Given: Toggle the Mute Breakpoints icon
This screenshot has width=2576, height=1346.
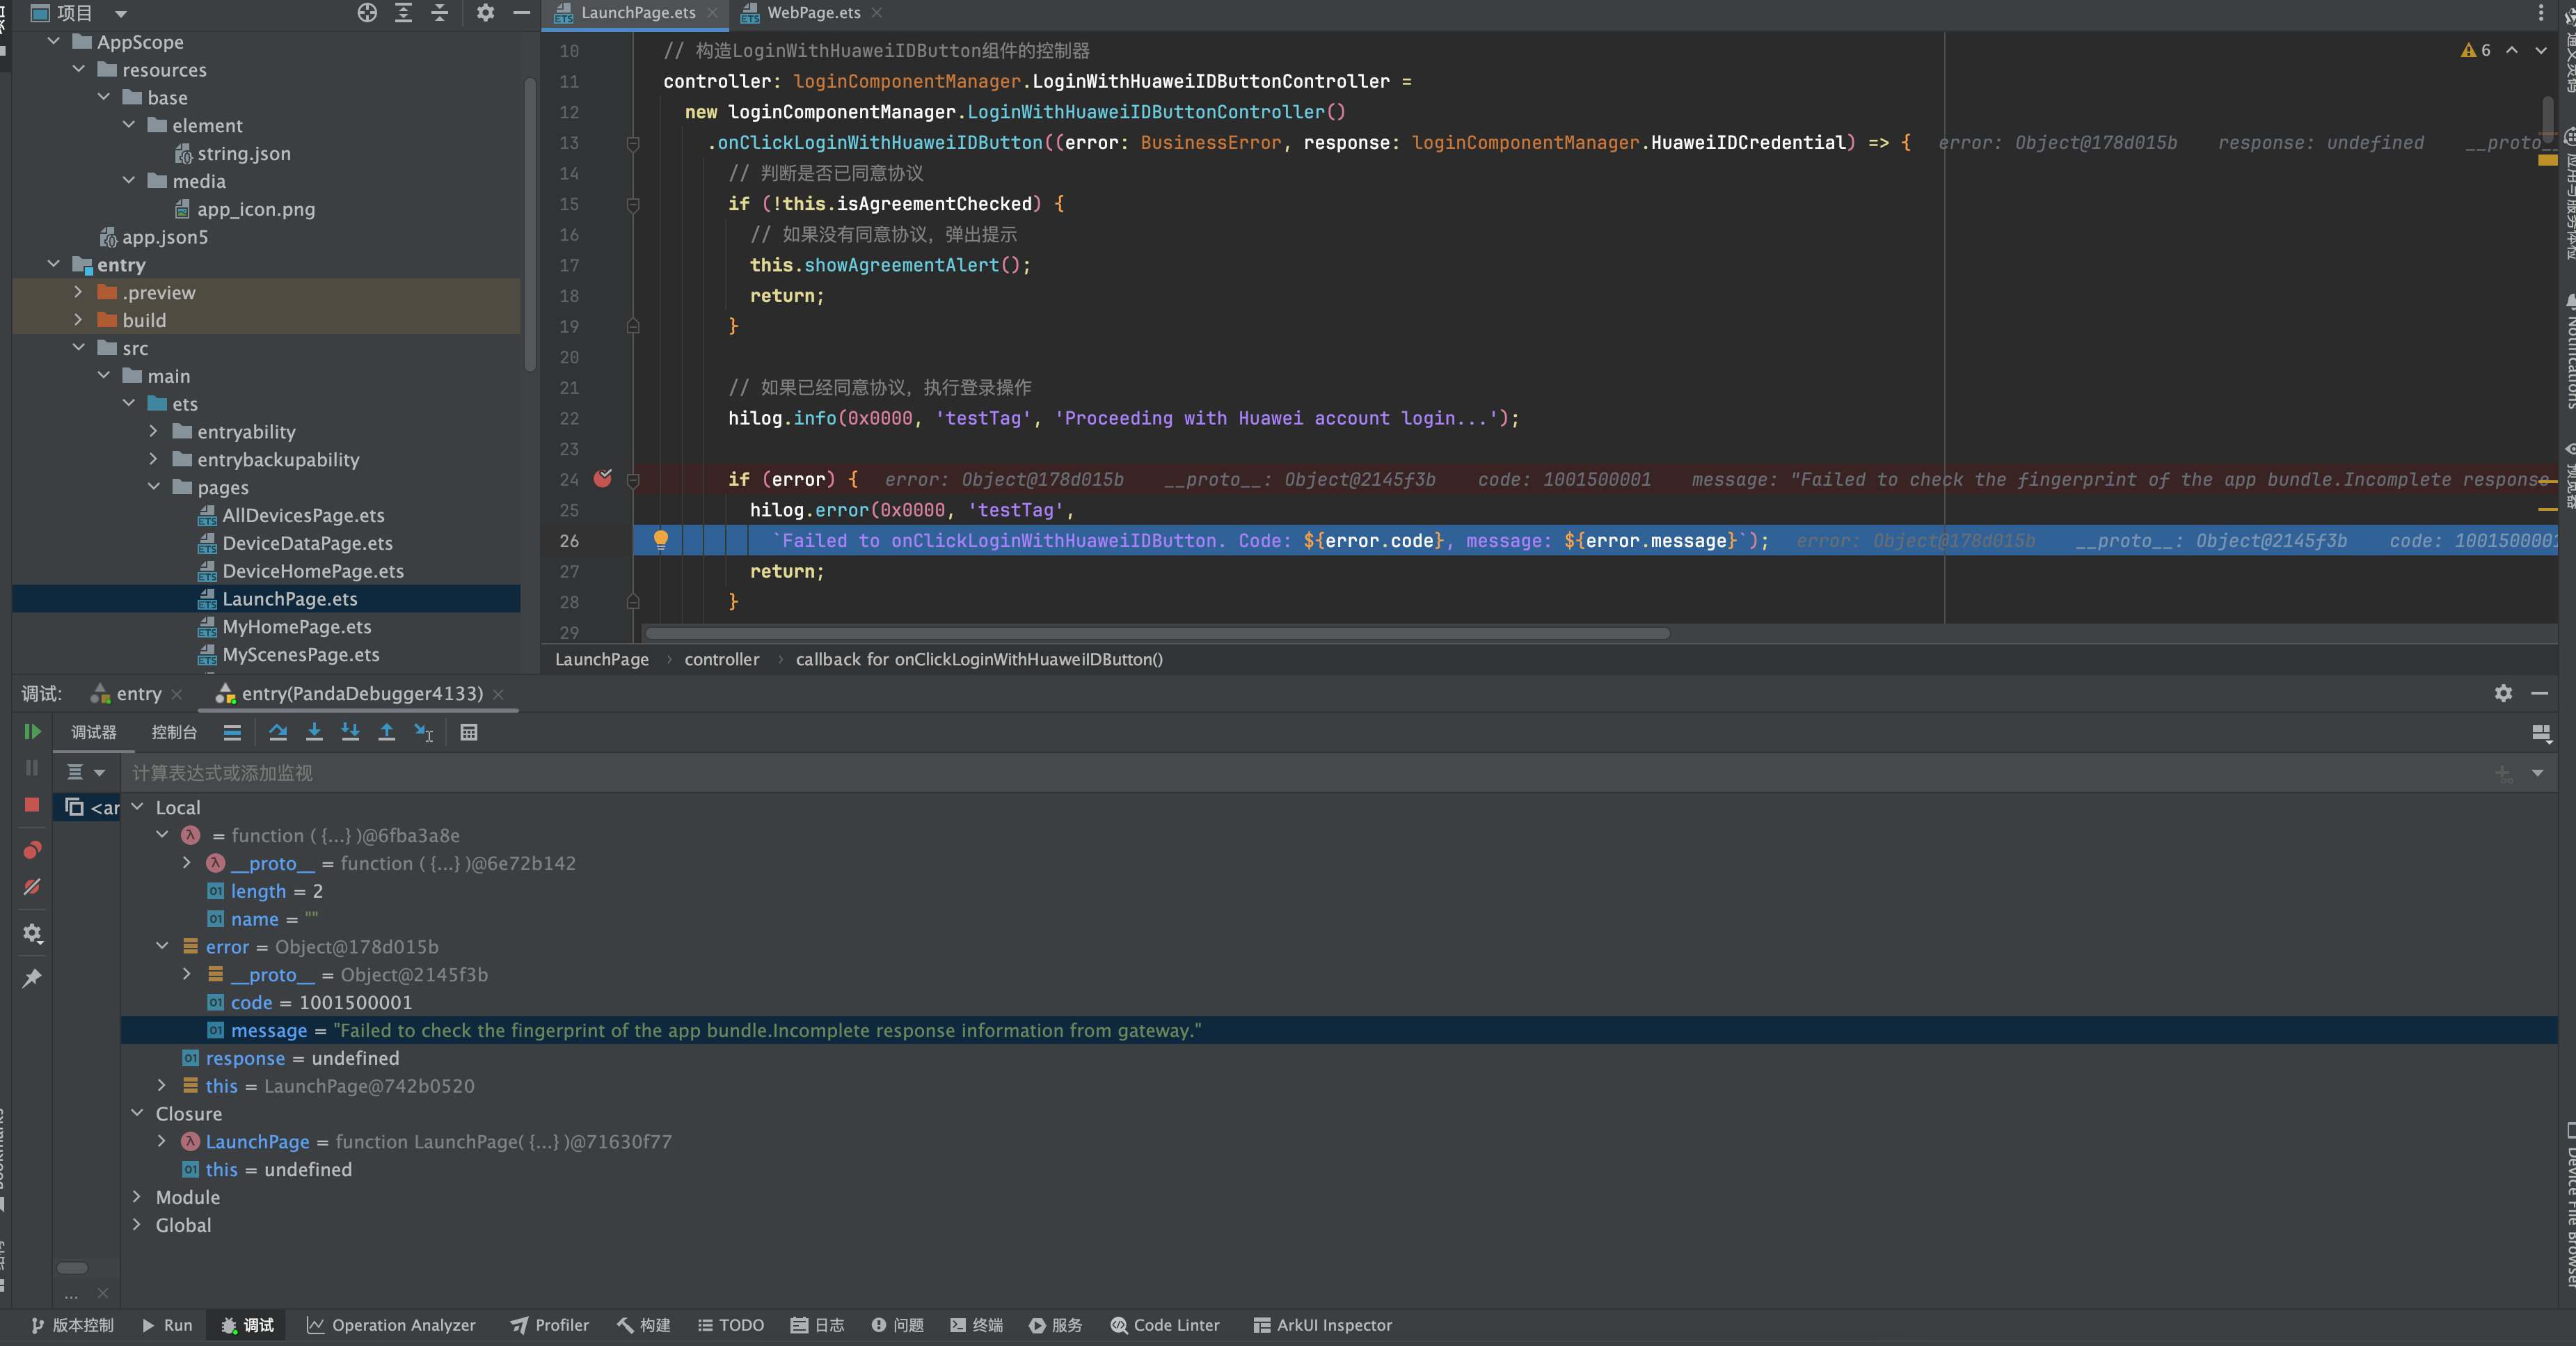Looking at the screenshot, I should pyautogui.click(x=32, y=887).
